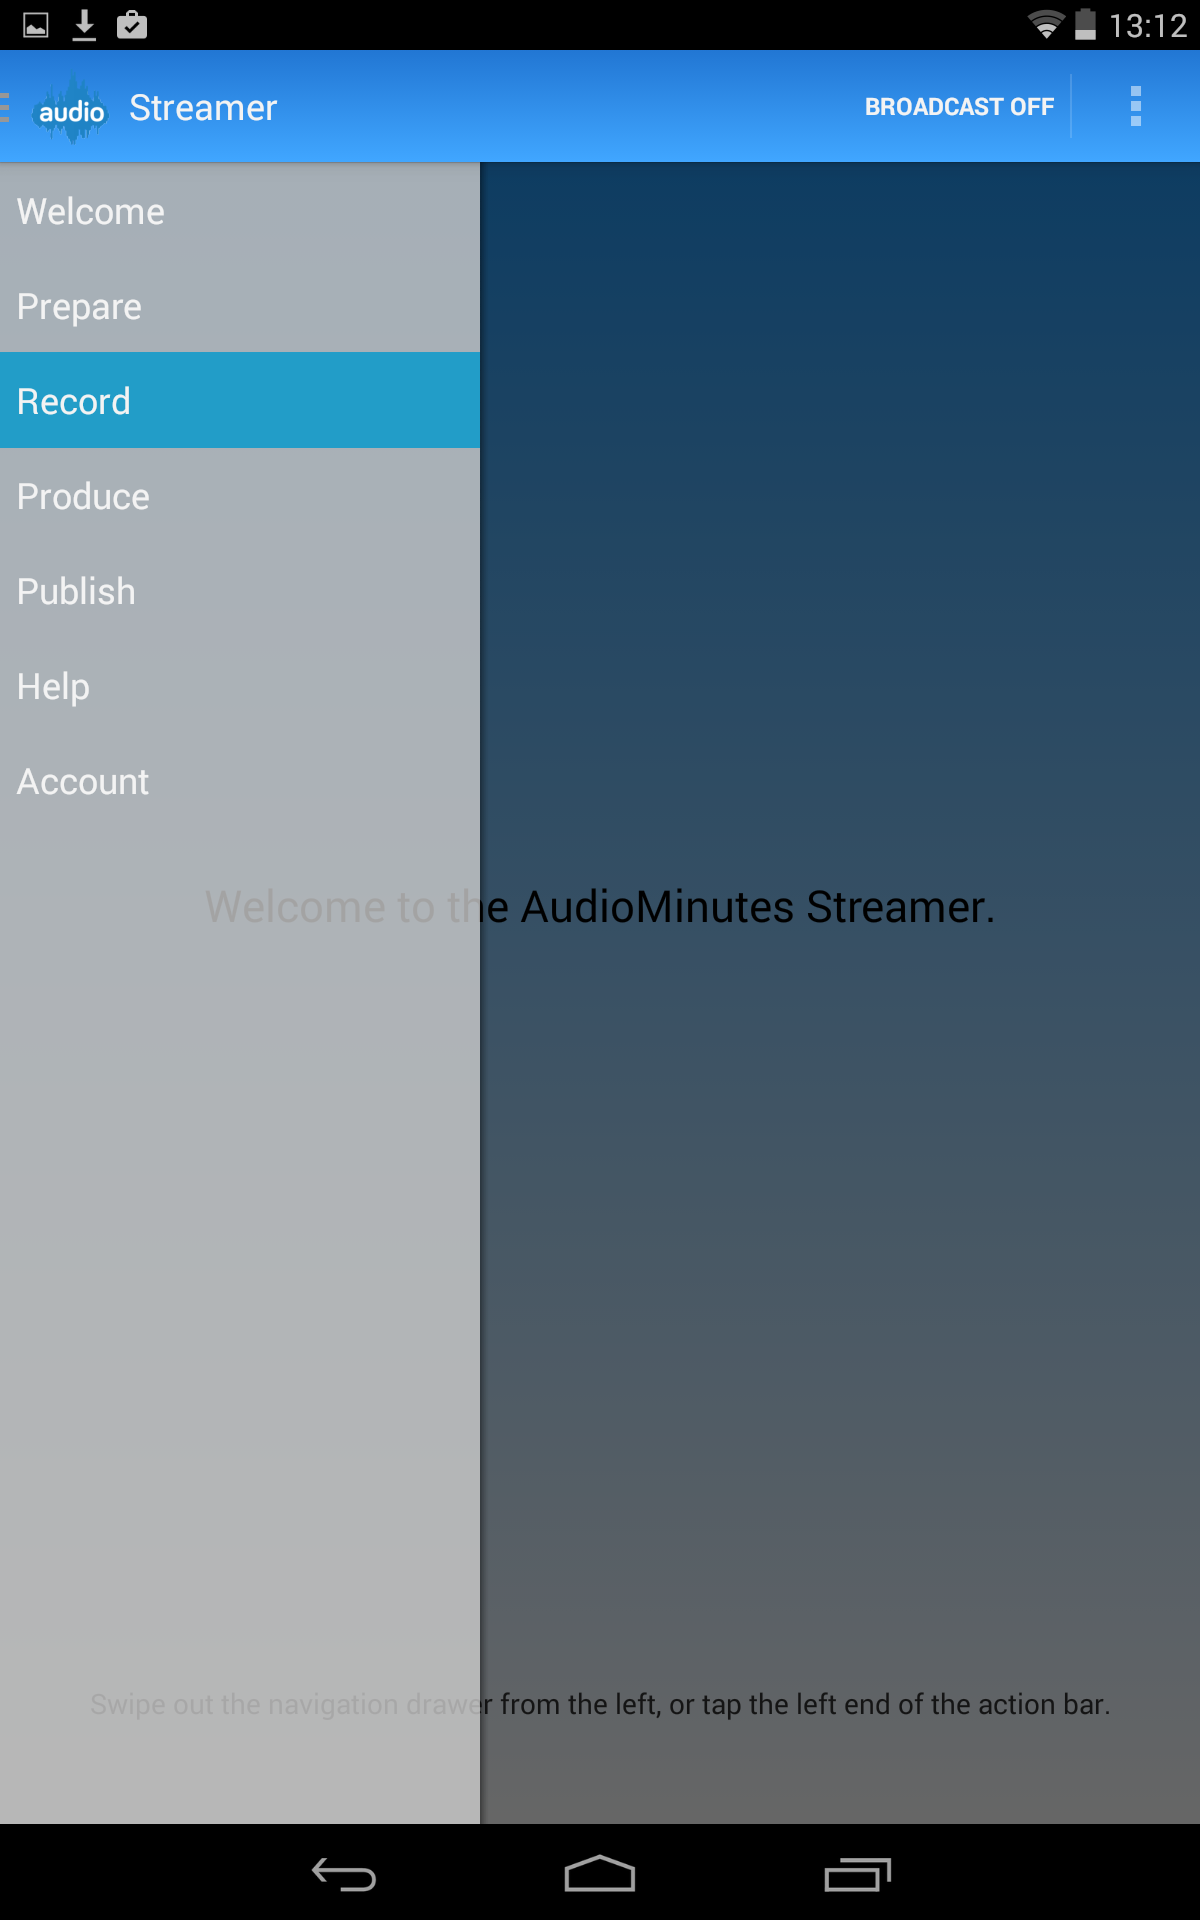
Task: Tap the Android home button
Action: click(600, 1874)
